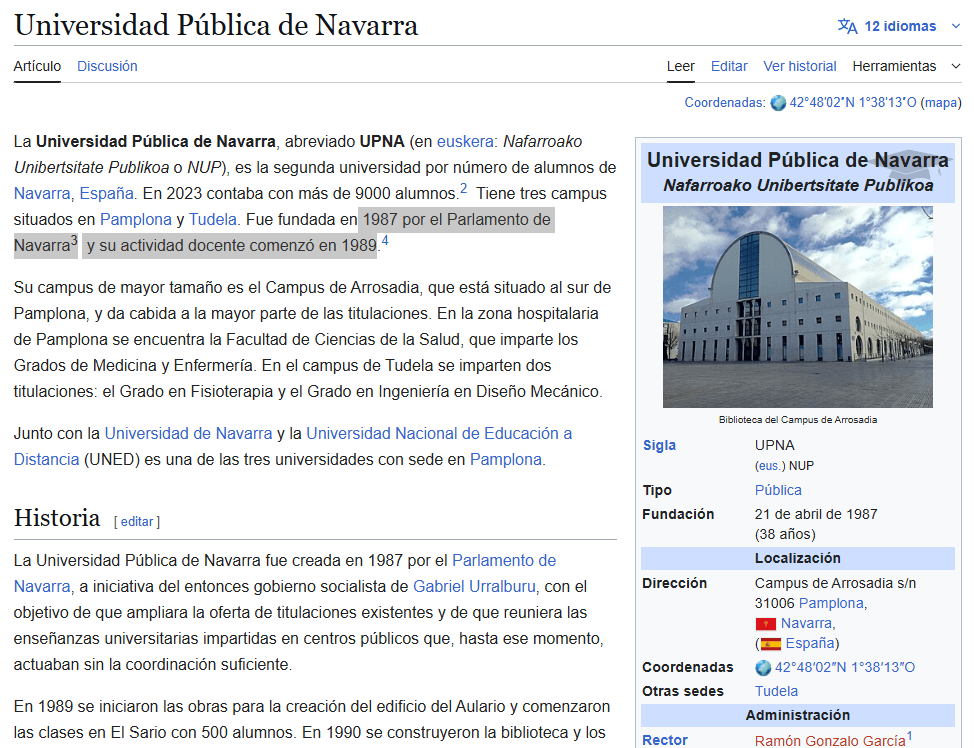Screen dimensions: 974x748
Task: Click globe icon in infobox Coordenadas row
Action: pos(763,668)
